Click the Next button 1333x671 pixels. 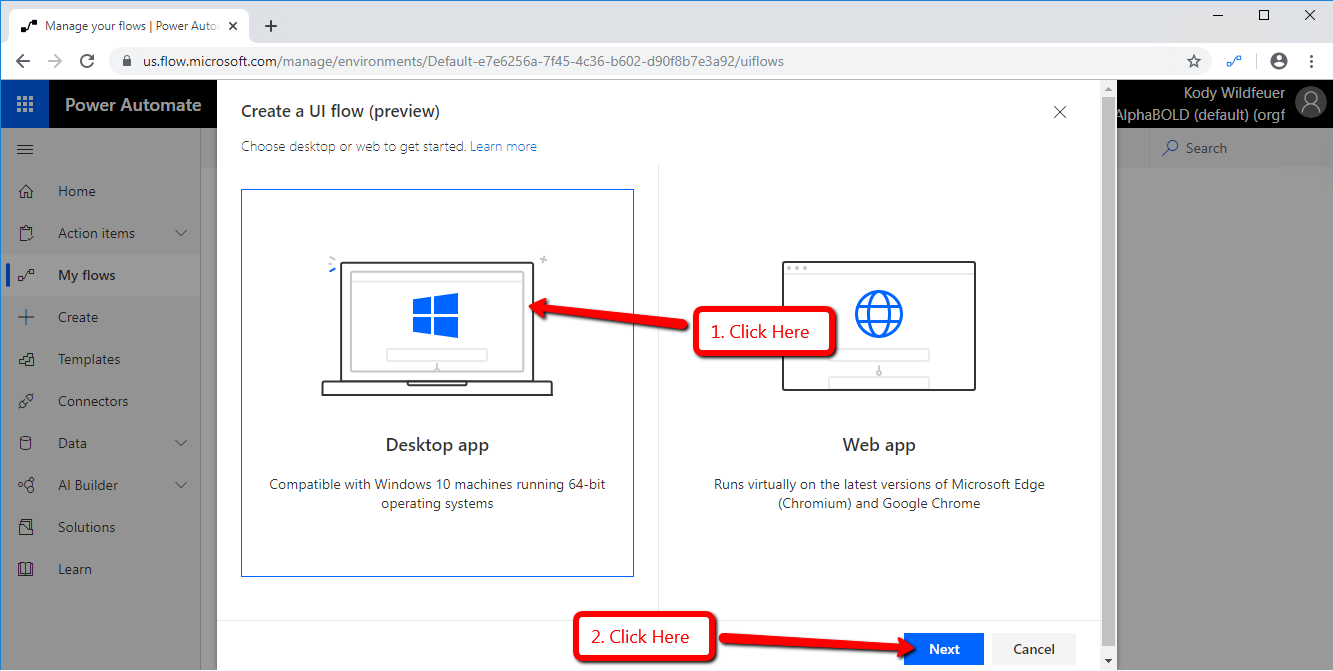944,649
